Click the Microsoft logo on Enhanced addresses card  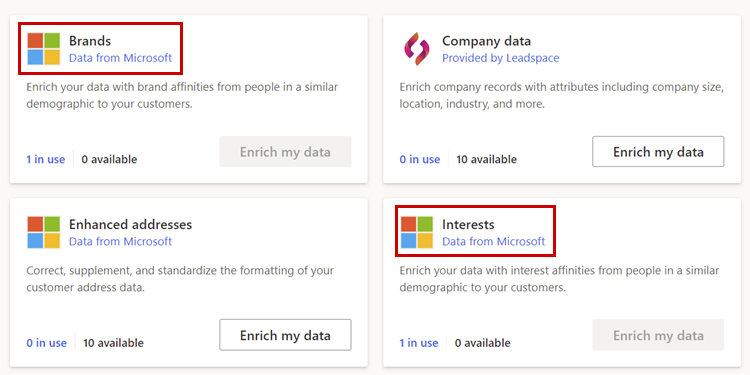44,232
